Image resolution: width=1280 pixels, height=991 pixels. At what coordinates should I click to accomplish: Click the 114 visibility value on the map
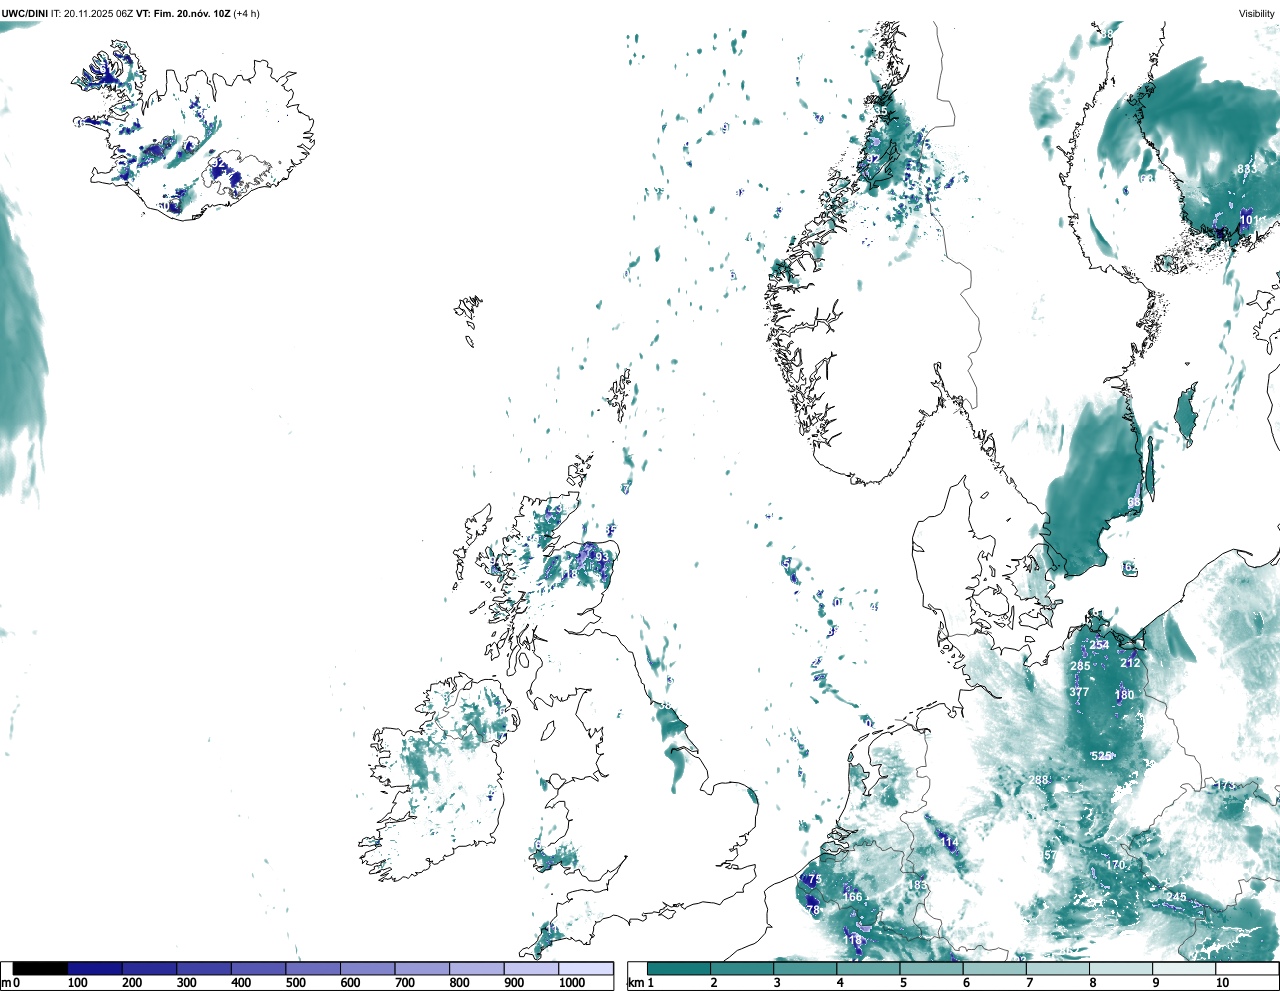[949, 842]
